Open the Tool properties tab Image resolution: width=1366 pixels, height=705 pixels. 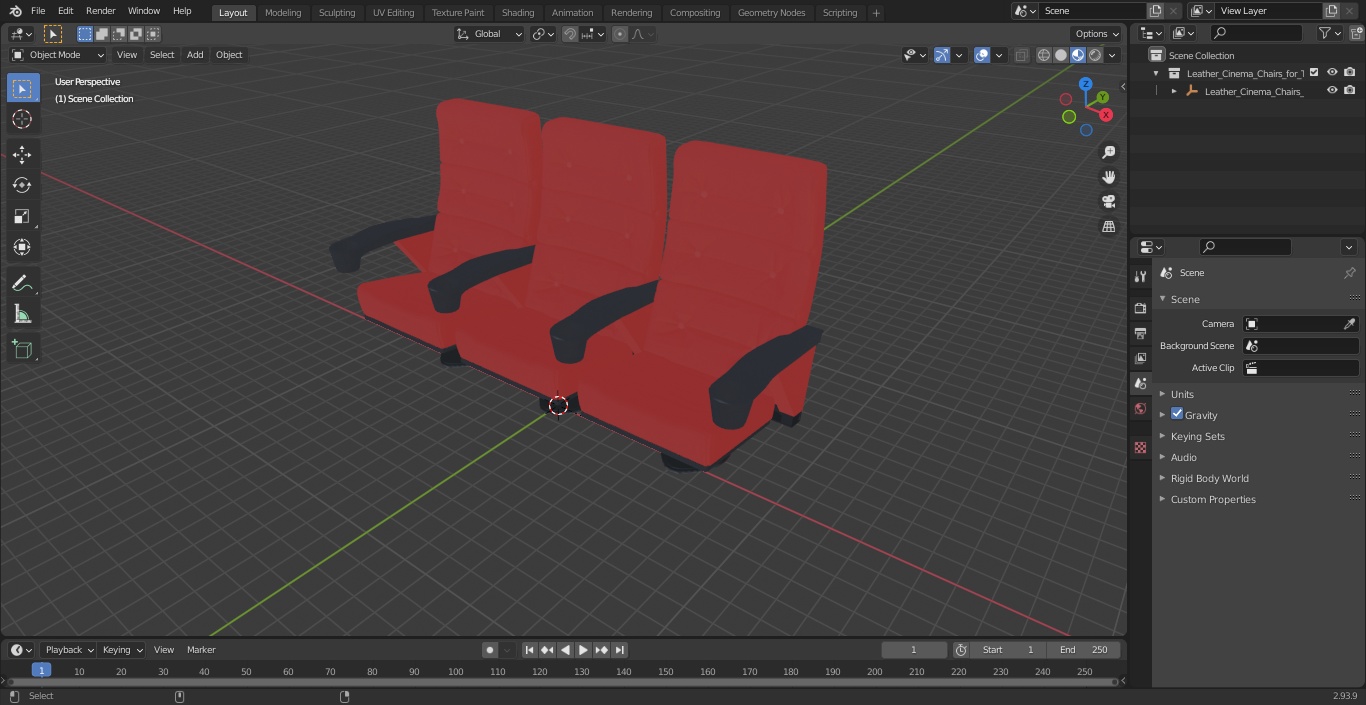click(1140, 276)
